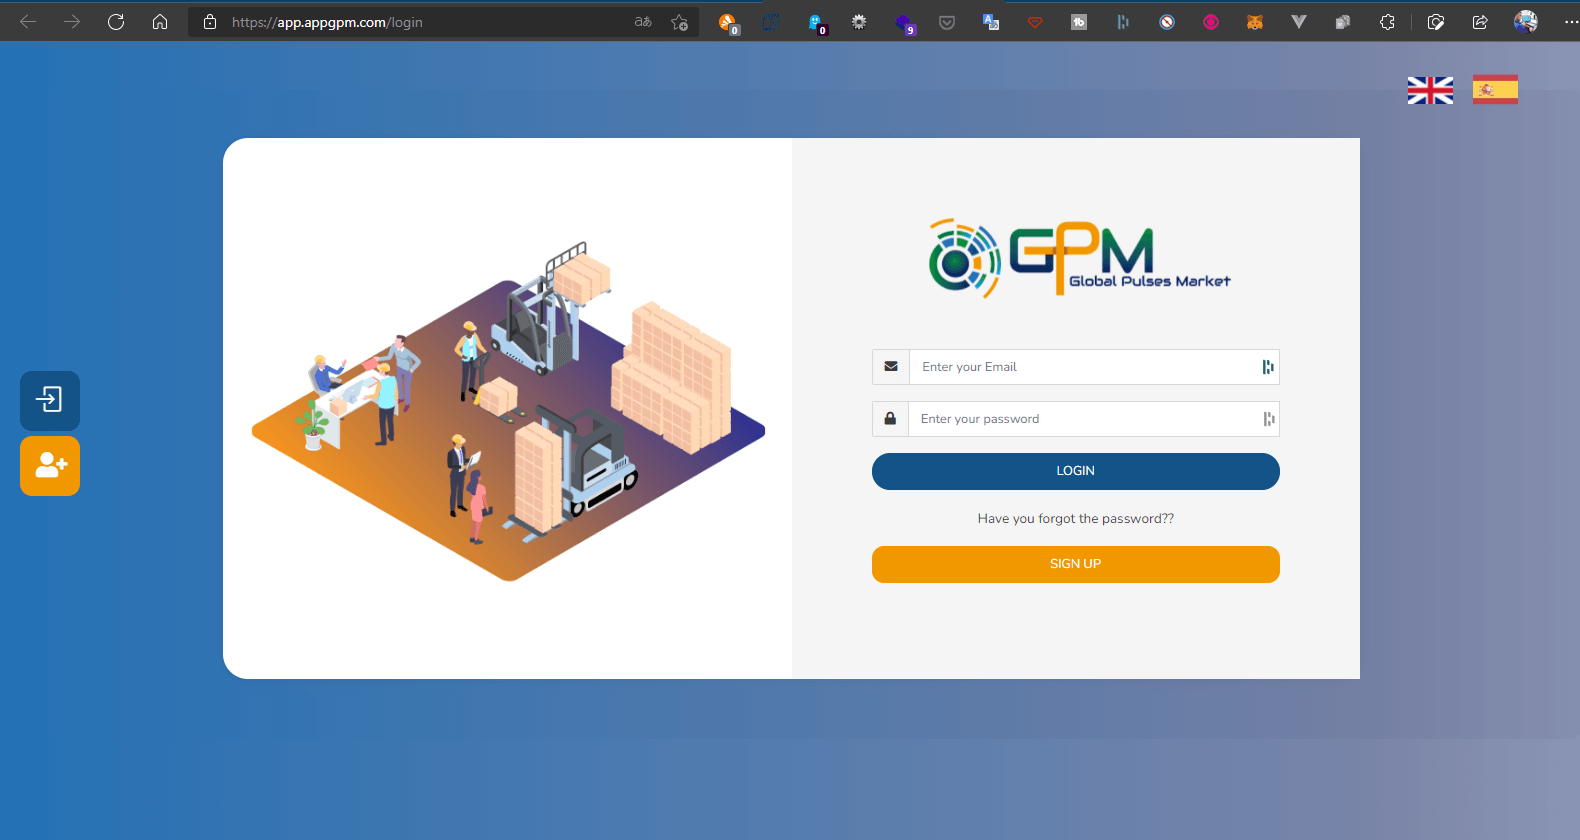Open the Pocket extension
The height and width of the screenshot is (840, 1580).
[x=947, y=22]
